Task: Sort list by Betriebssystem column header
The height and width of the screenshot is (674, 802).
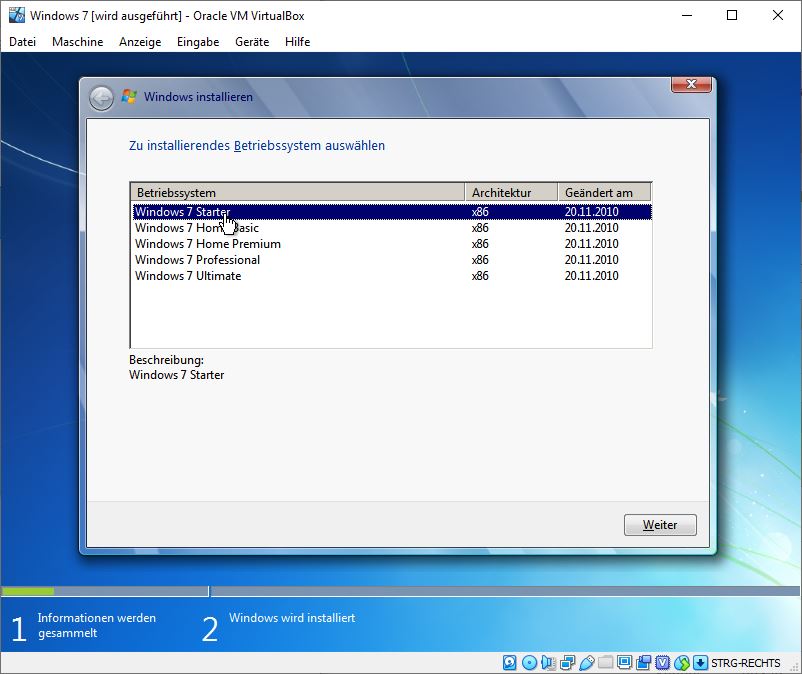Action: (x=297, y=192)
